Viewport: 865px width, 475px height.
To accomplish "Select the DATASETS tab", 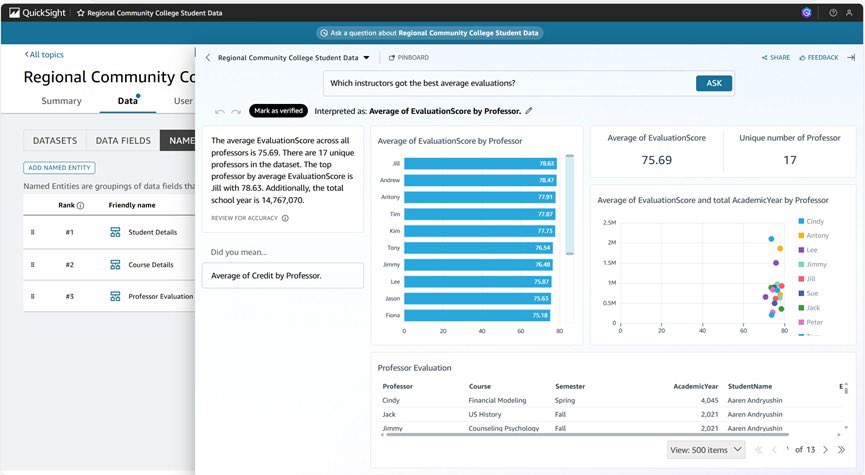I will coord(55,141).
